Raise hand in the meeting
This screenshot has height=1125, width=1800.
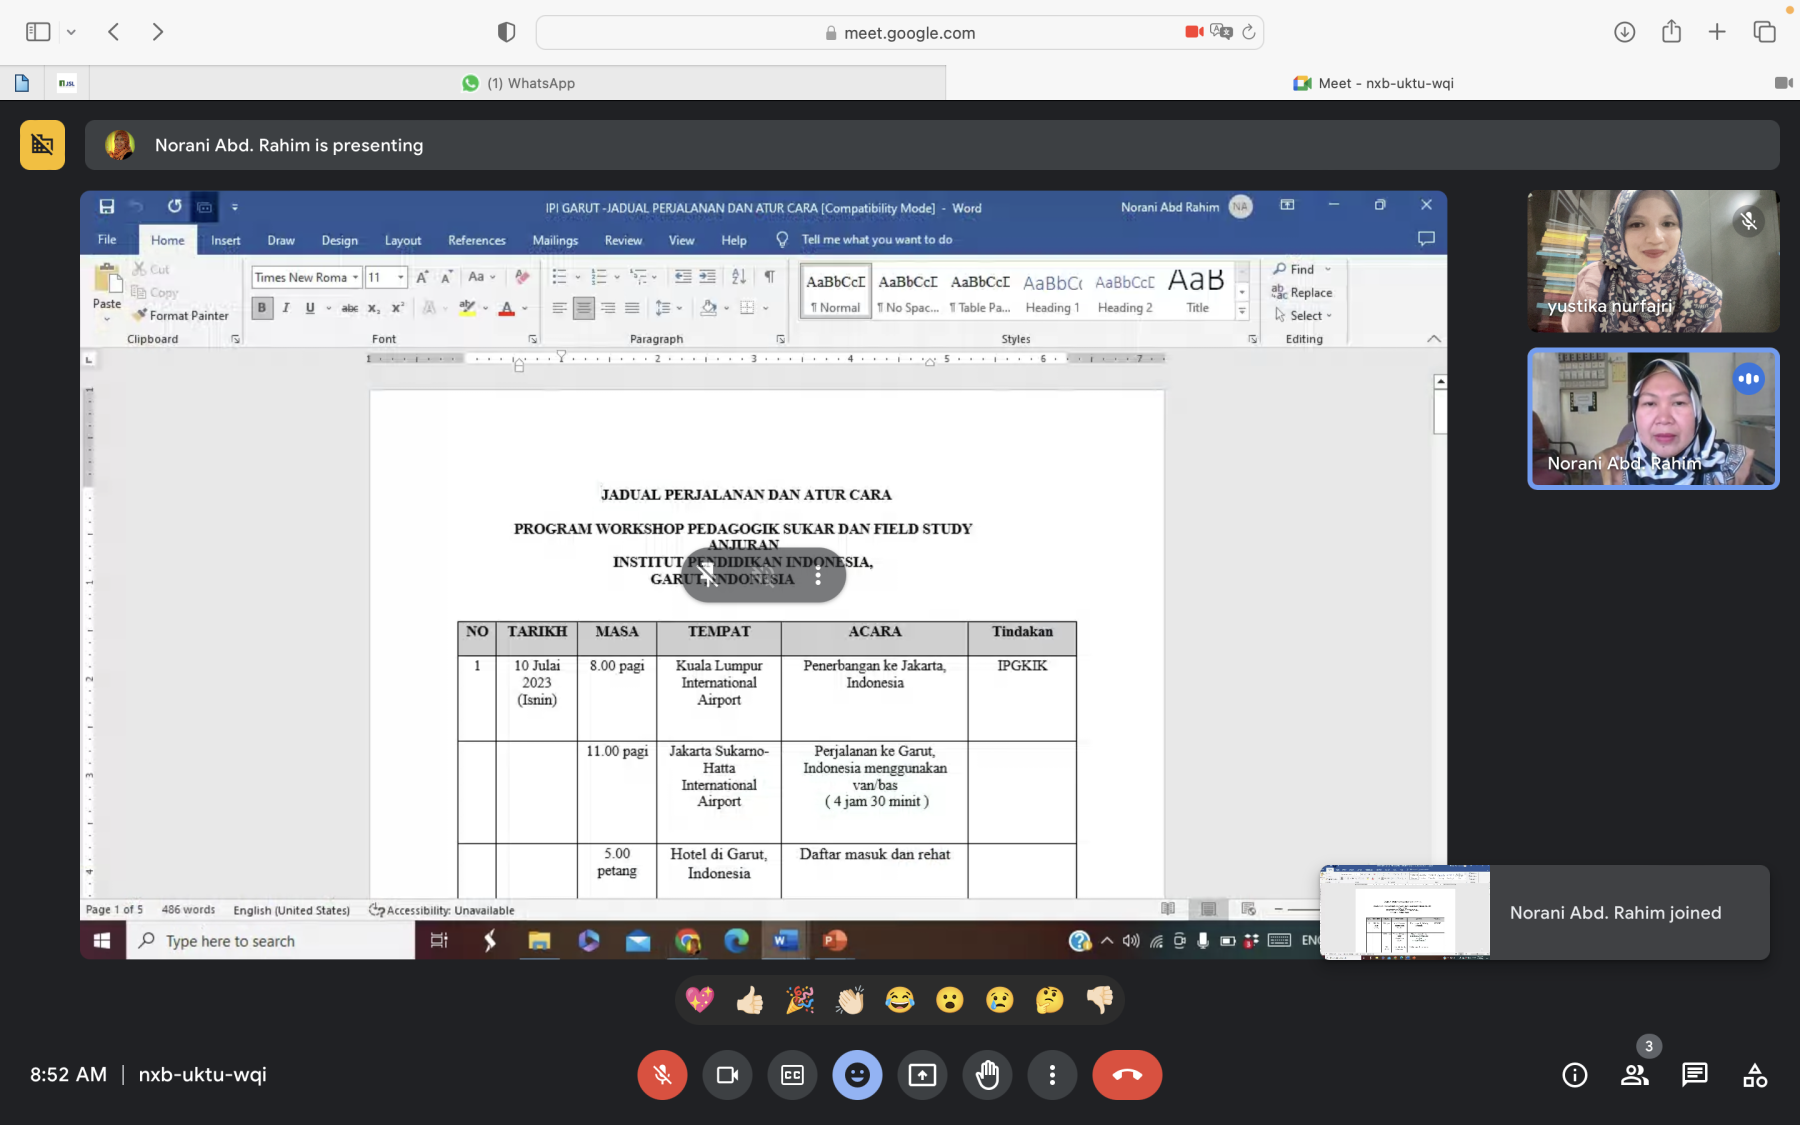(x=987, y=1075)
